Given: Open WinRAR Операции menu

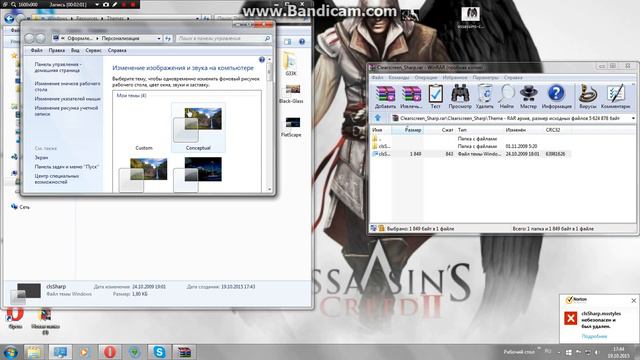Looking at the screenshot, I should pos(426,78).
